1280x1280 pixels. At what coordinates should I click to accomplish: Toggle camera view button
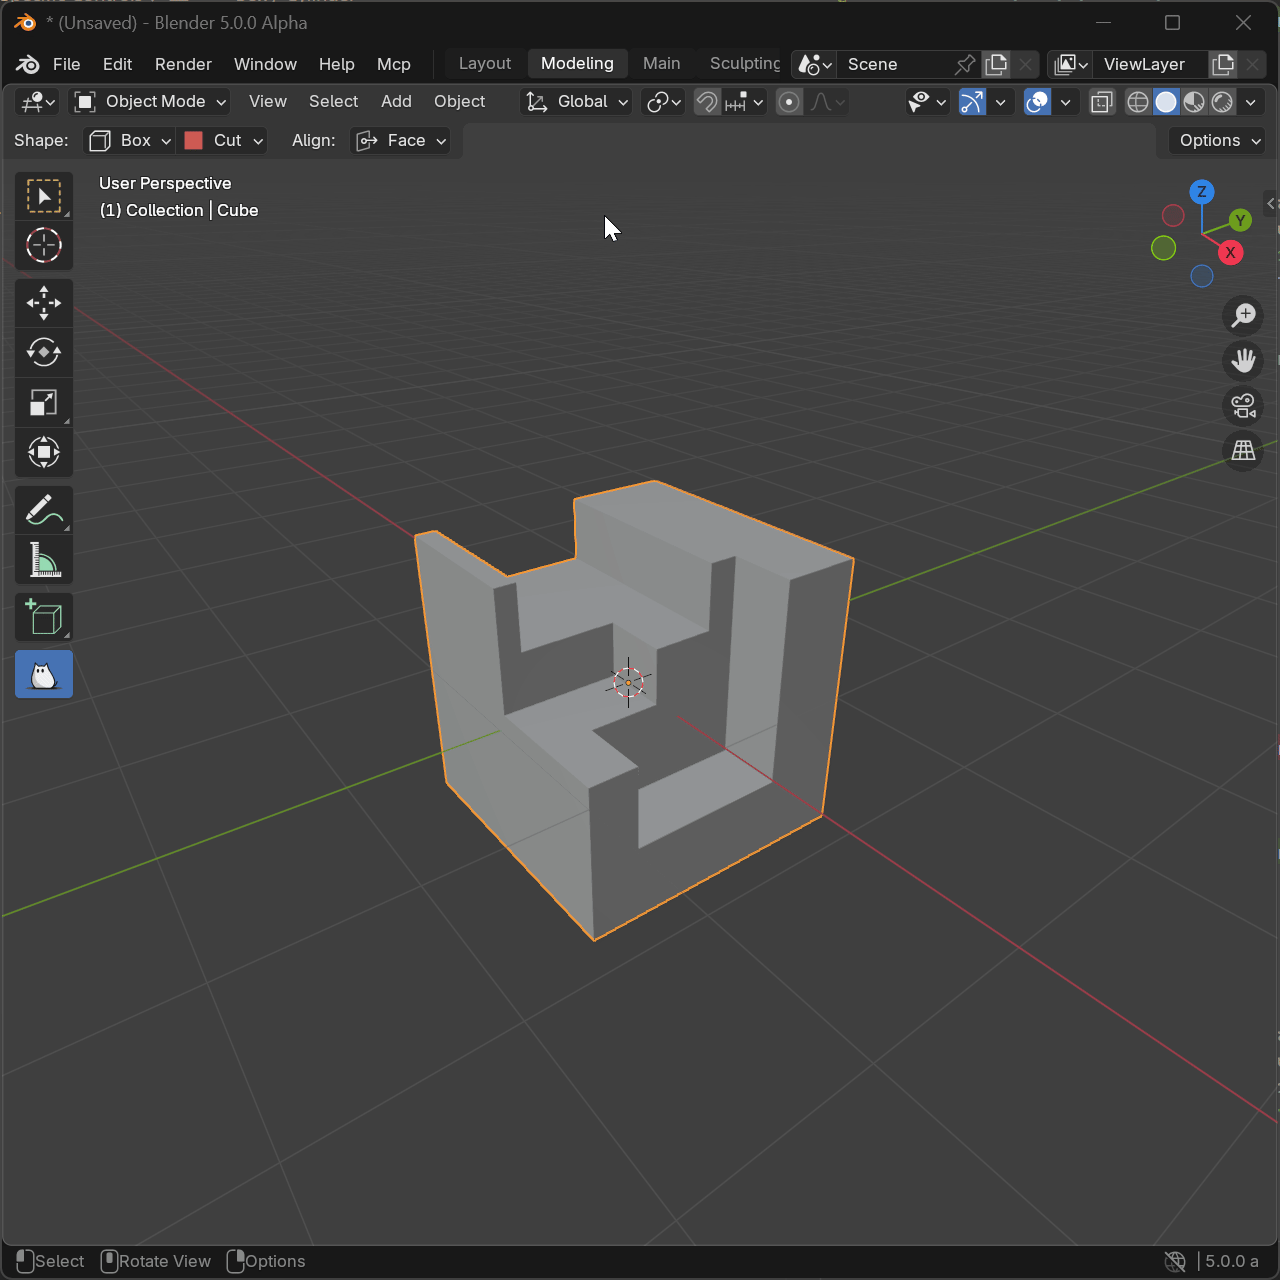[1243, 406]
